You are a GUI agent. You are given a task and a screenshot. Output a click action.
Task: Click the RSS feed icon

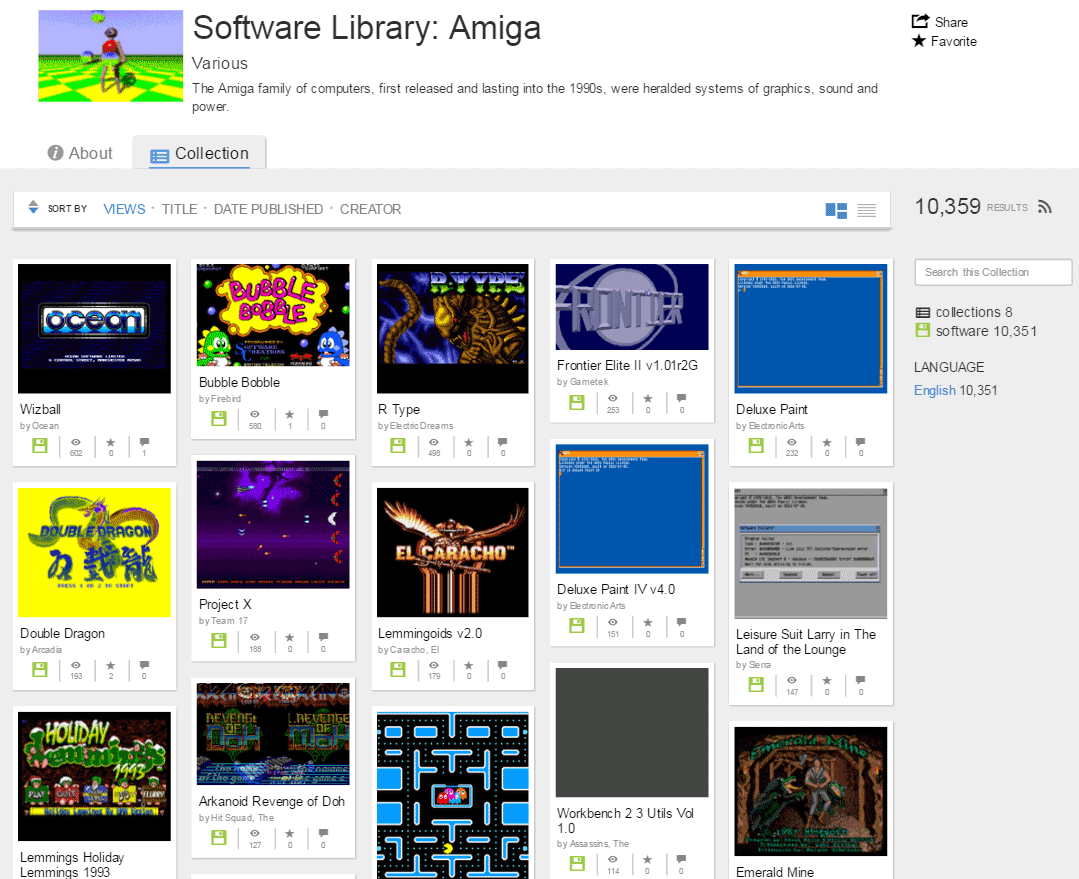1045,207
